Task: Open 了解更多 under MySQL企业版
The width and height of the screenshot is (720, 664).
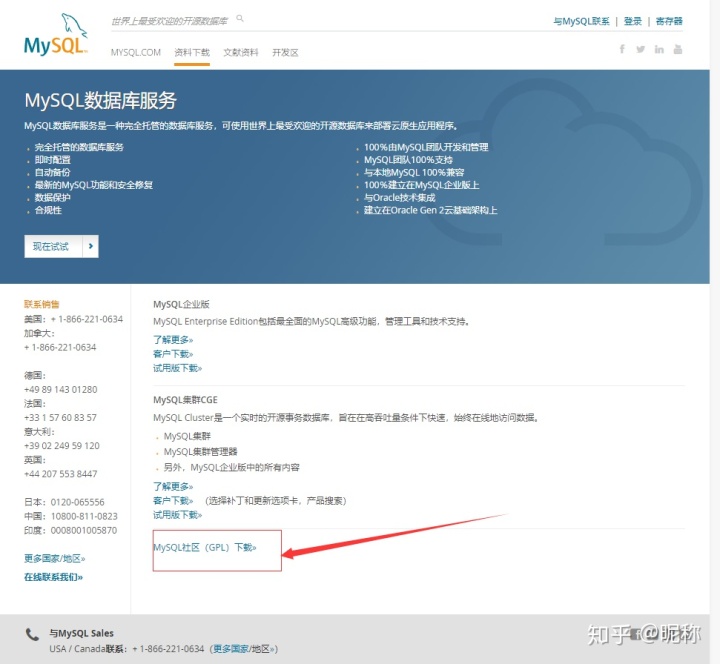Action: 173,340
